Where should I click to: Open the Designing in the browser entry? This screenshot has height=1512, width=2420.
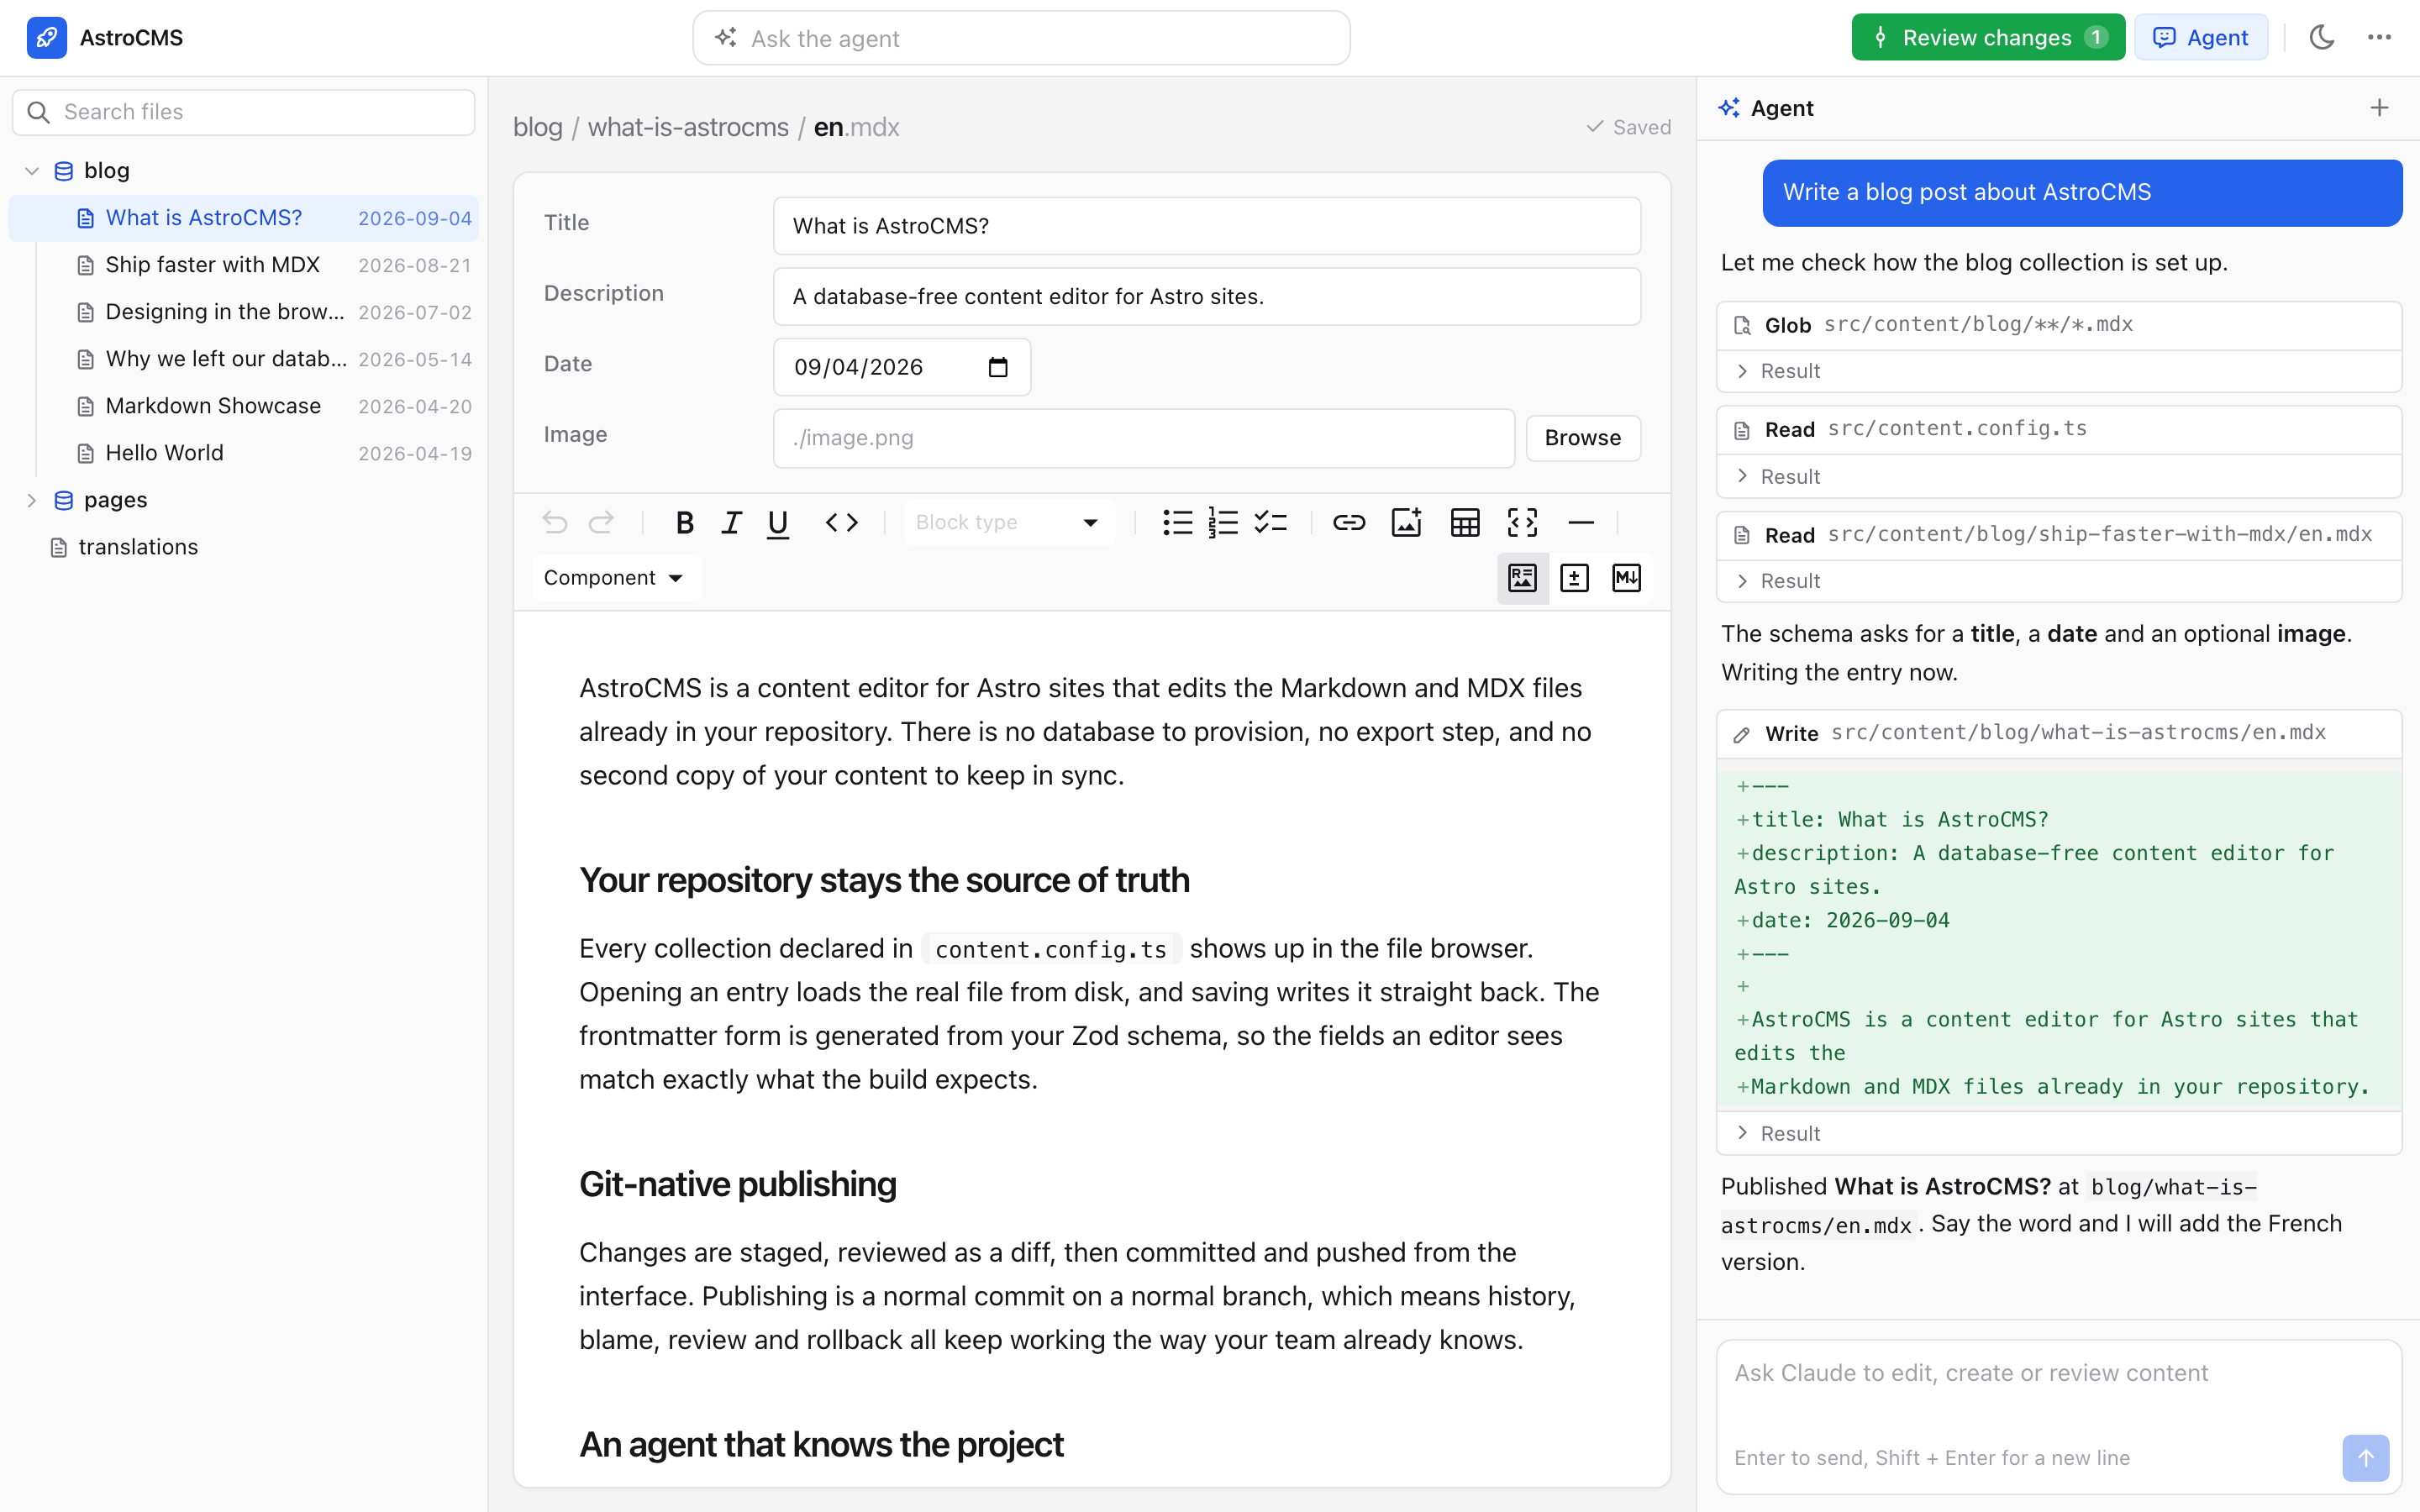(x=243, y=312)
